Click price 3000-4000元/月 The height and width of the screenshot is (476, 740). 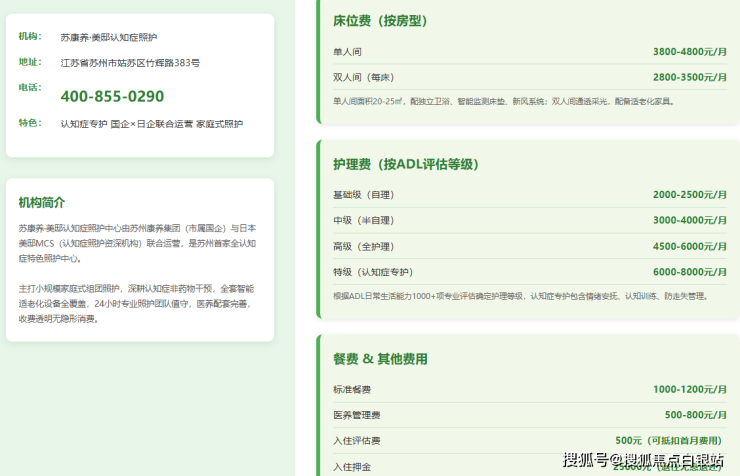pos(690,220)
